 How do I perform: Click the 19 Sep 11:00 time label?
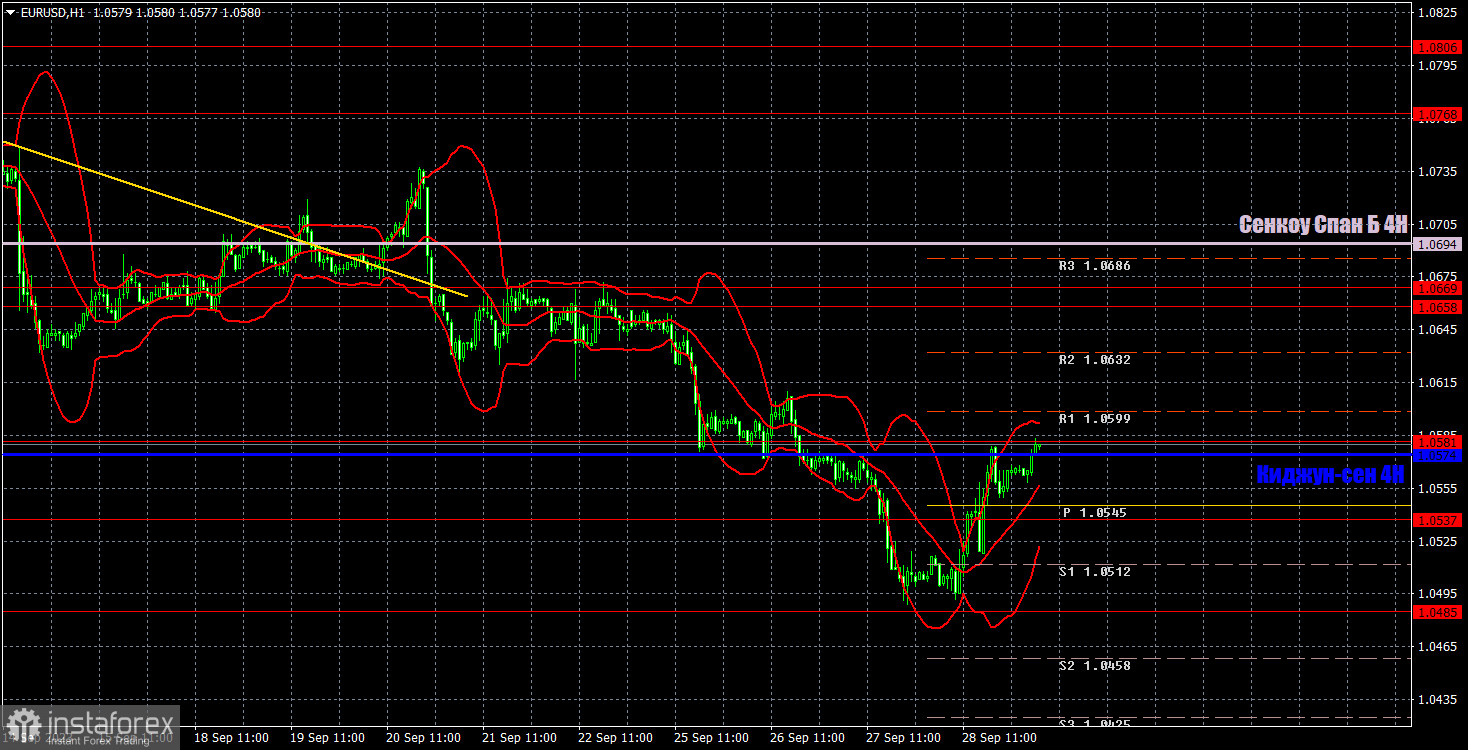pyautogui.click(x=326, y=738)
